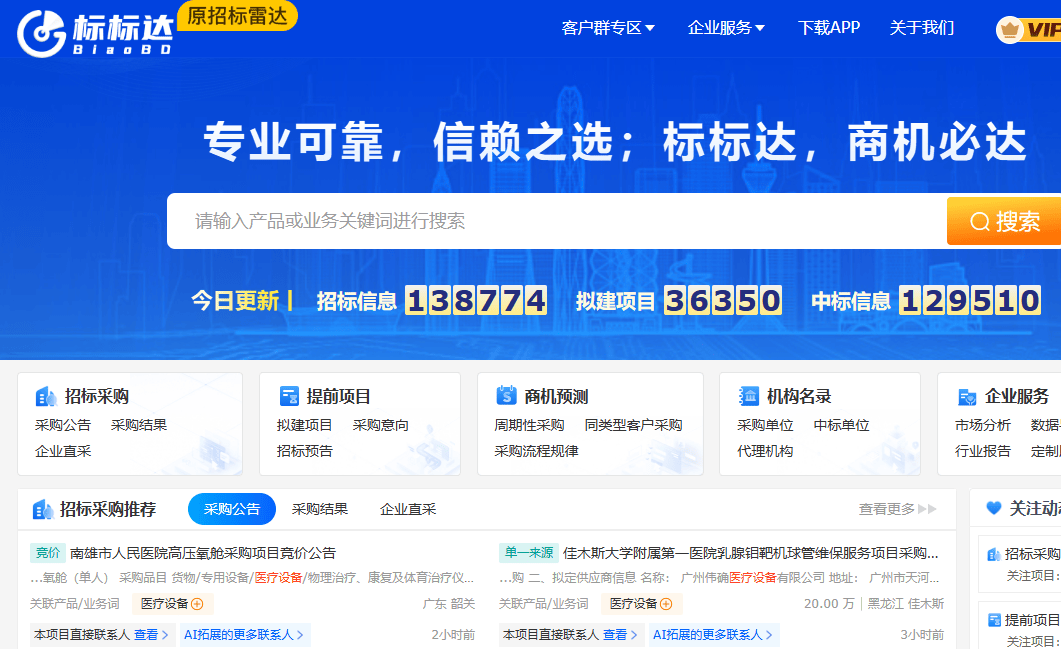This screenshot has height=649, width=1061.
Task: Expand AI拓展的更多联系人 for the 佳木斯大学 listing
Action: point(714,635)
